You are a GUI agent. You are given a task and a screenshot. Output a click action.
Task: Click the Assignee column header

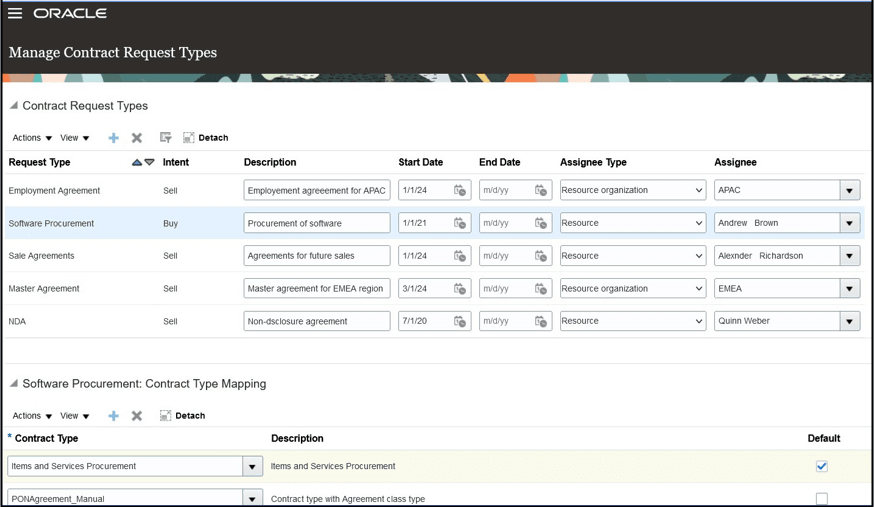[735, 162]
